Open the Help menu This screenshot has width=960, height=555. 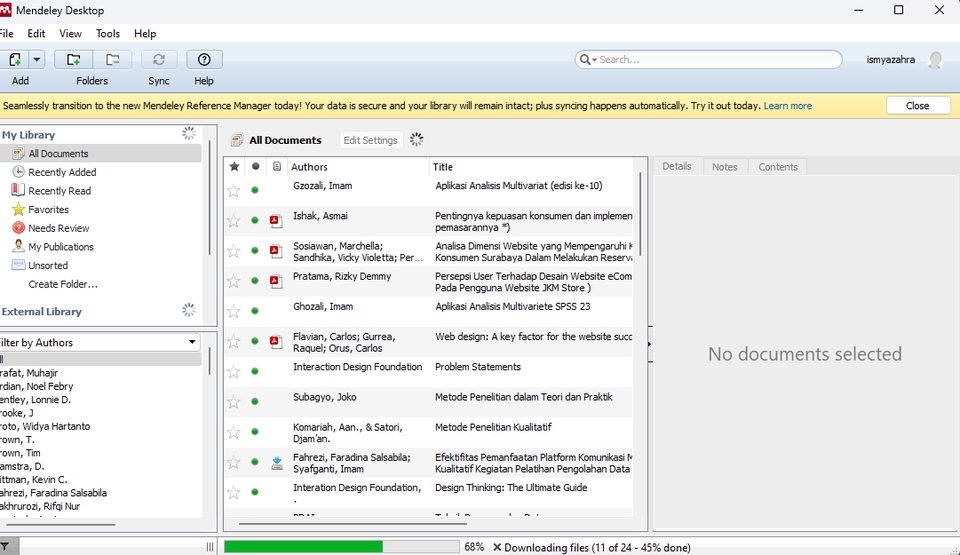145,34
